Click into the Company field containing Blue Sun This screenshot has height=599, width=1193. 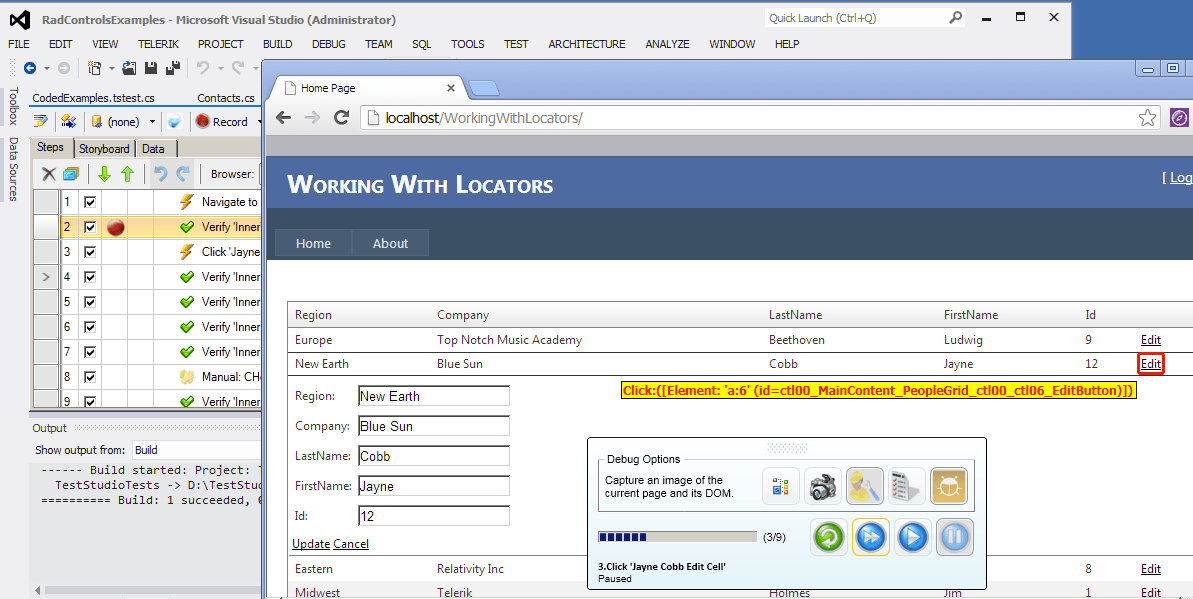434,426
